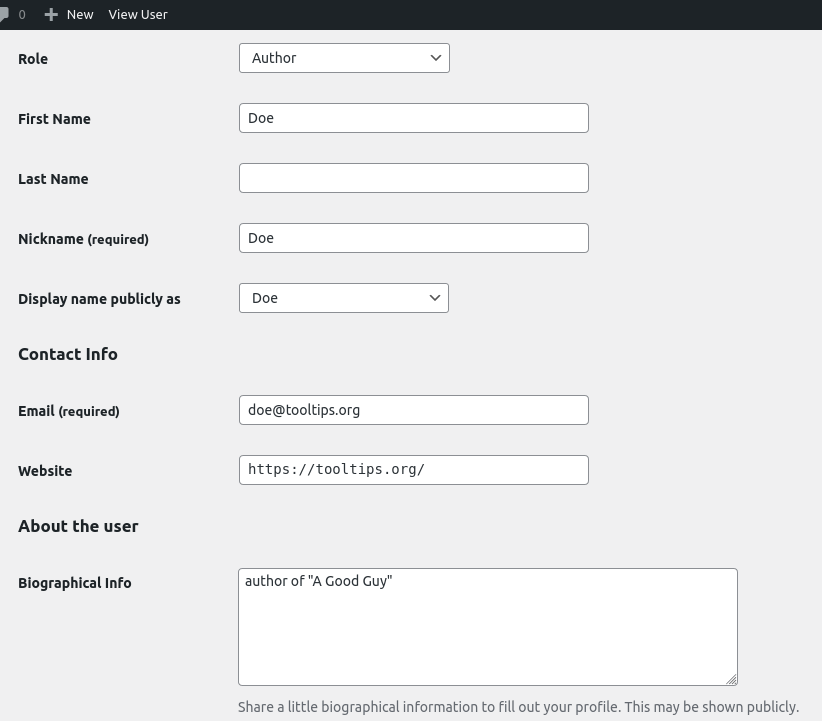Select the Nickname required field
Viewport: 822px width, 721px height.
click(x=414, y=238)
